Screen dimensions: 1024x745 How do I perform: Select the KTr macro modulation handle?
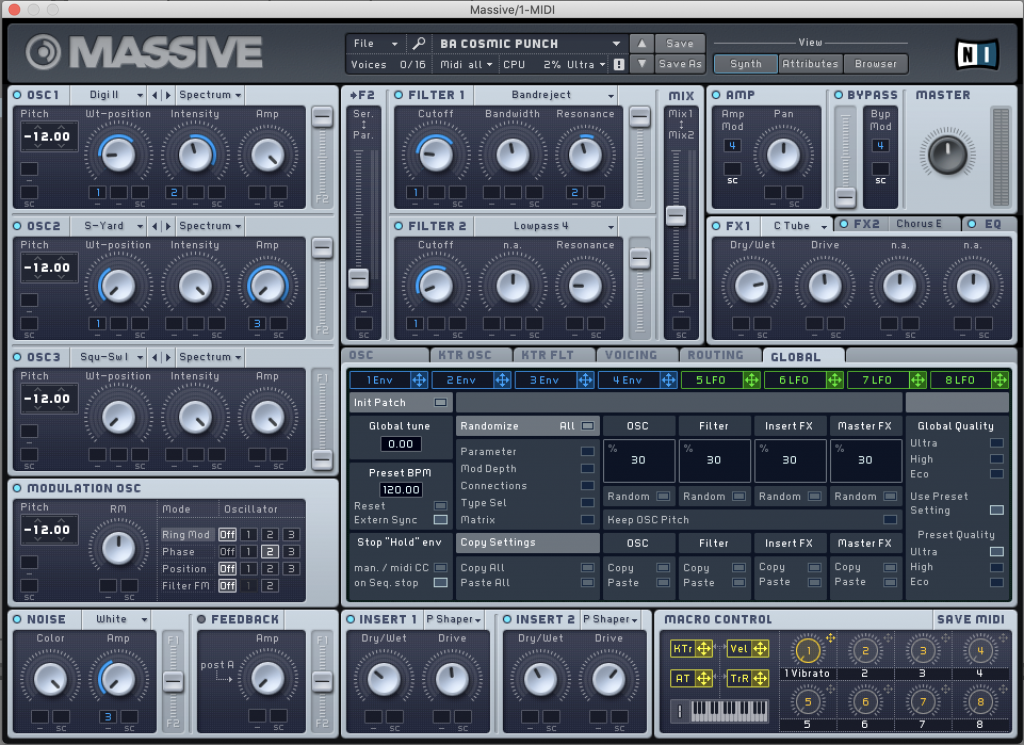(702, 650)
